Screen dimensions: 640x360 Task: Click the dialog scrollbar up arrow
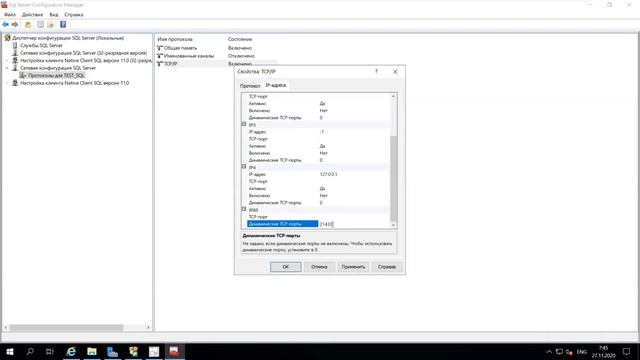[393, 96]
